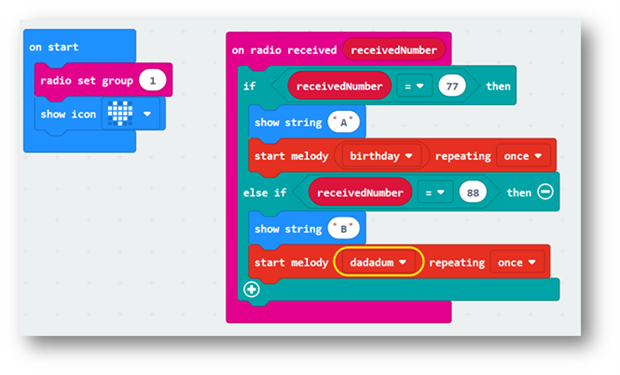Click the plus icon to add else branch
Screen dimensions: 620x375
(251, 290)
